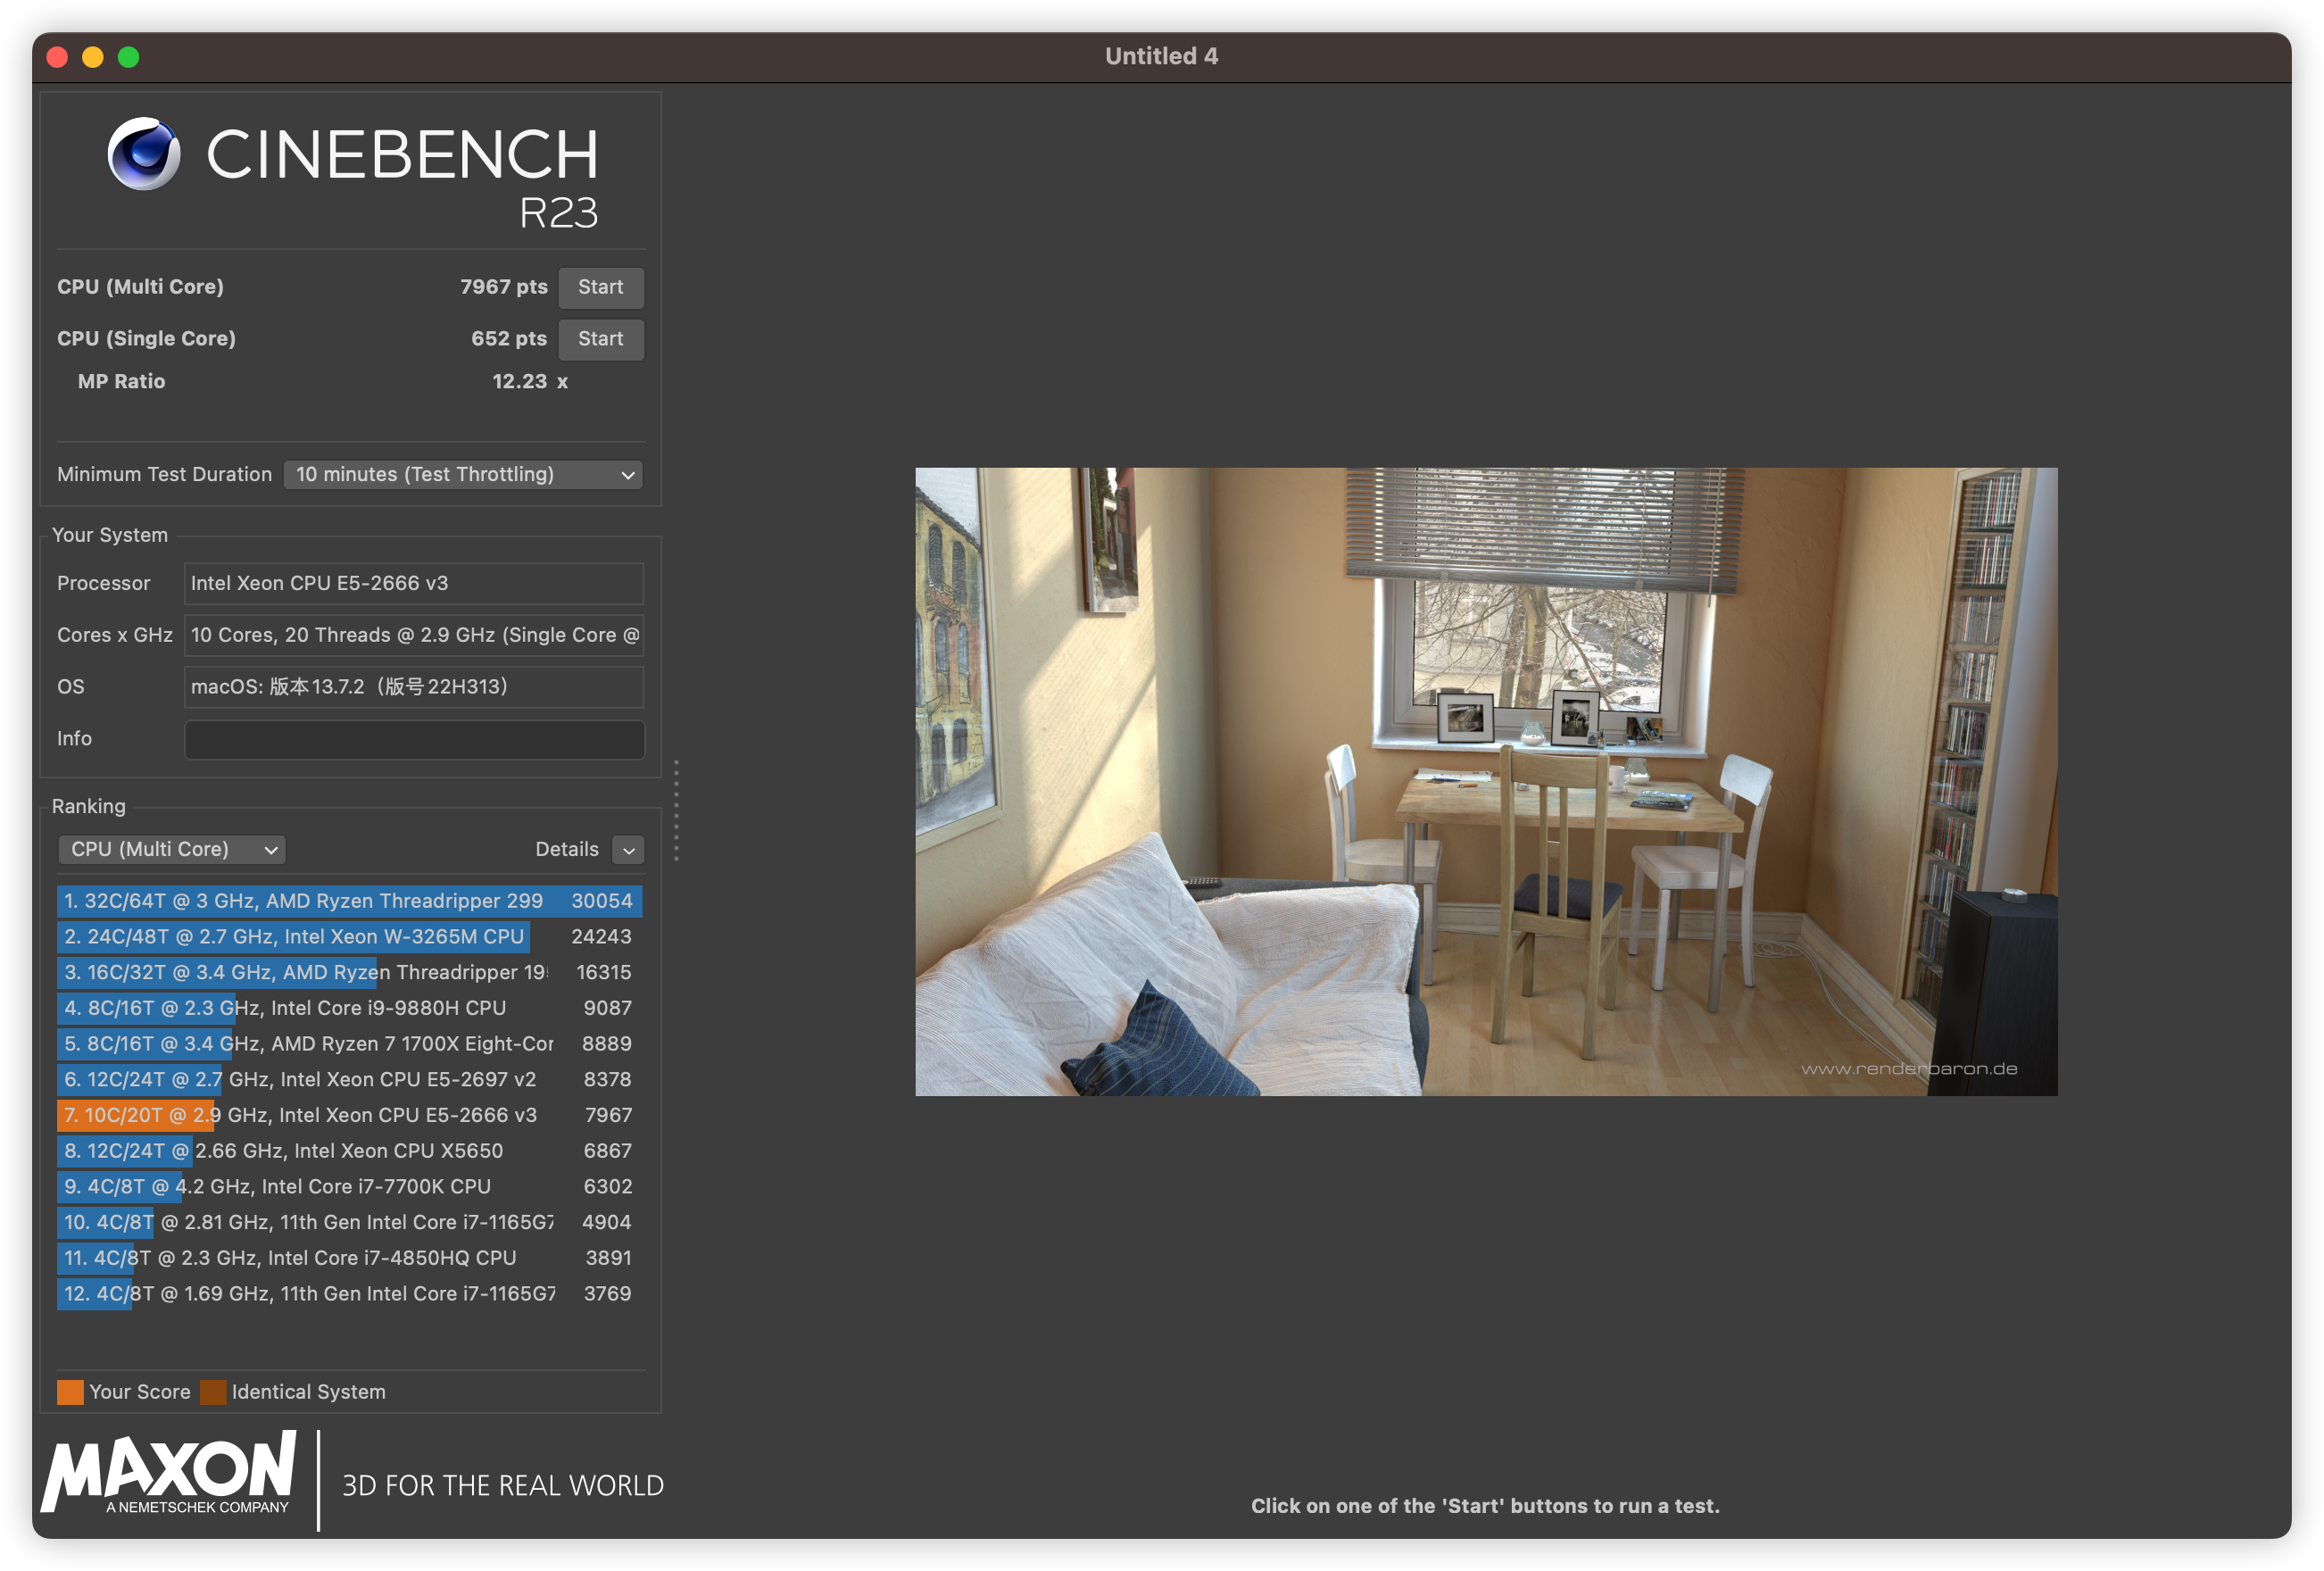
Task: Click the Processor field showing Intel Xeon E5-2666
Action: pos(413,583)
